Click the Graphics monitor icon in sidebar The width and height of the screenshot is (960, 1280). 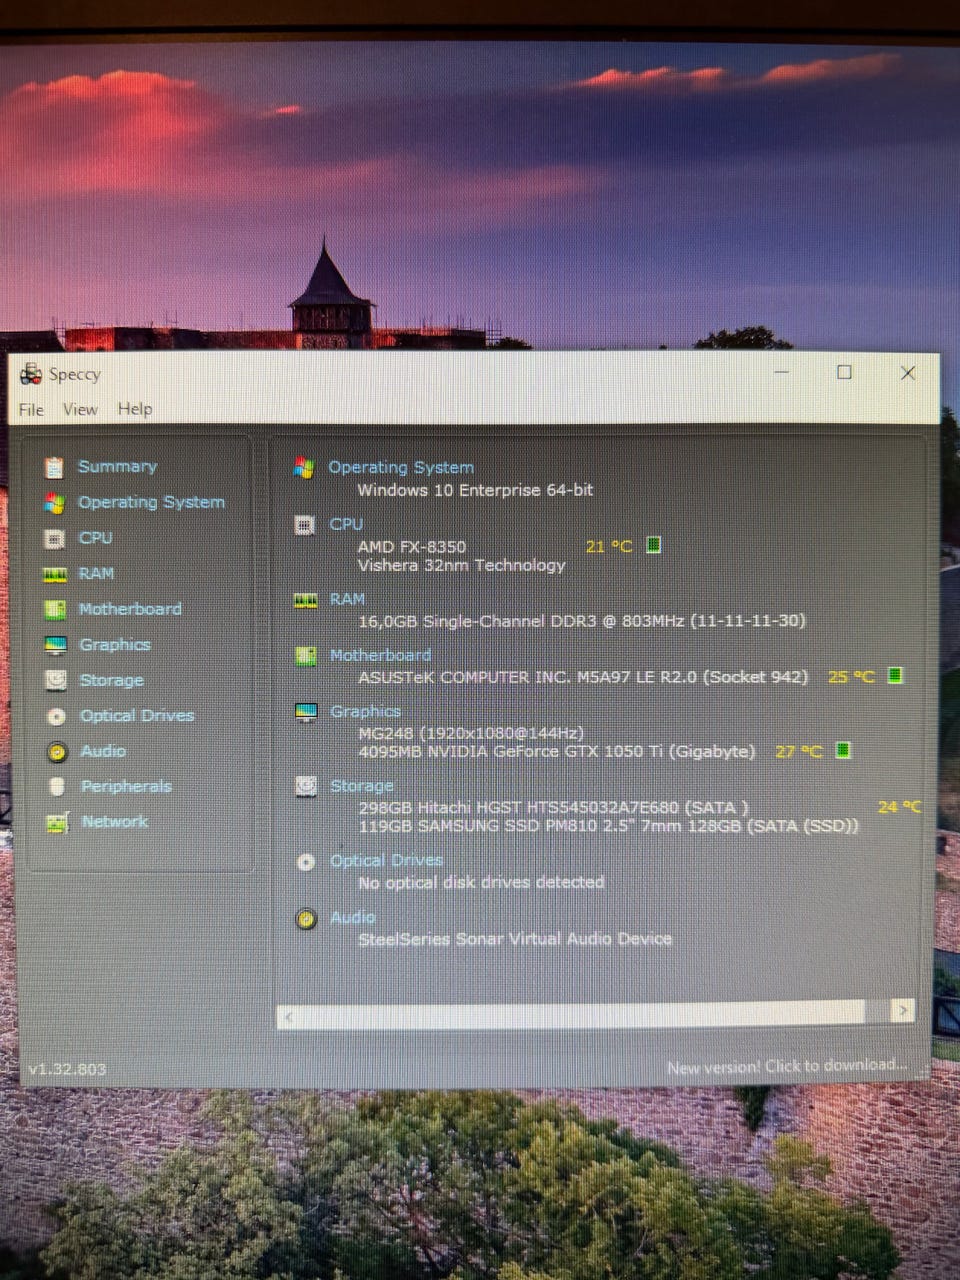(55, 645)
